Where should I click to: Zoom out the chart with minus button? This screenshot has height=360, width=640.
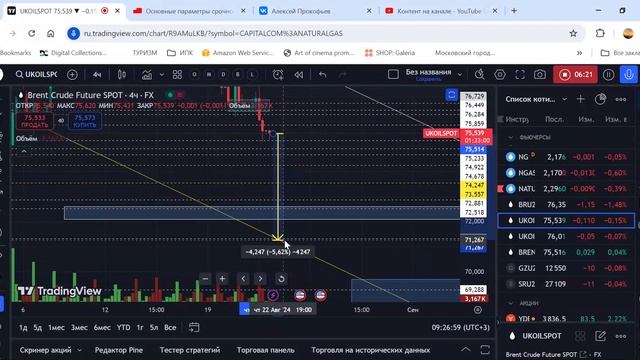(205, 279)
